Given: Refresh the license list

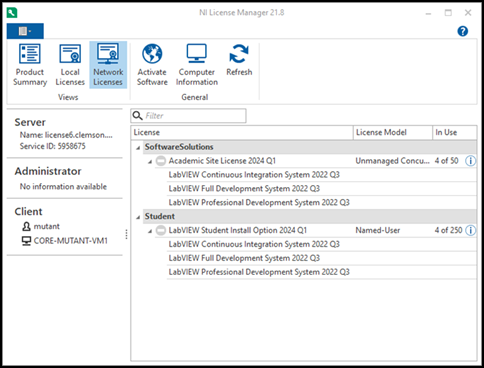Looking at the screenshot, I should (x=239, y=60).
